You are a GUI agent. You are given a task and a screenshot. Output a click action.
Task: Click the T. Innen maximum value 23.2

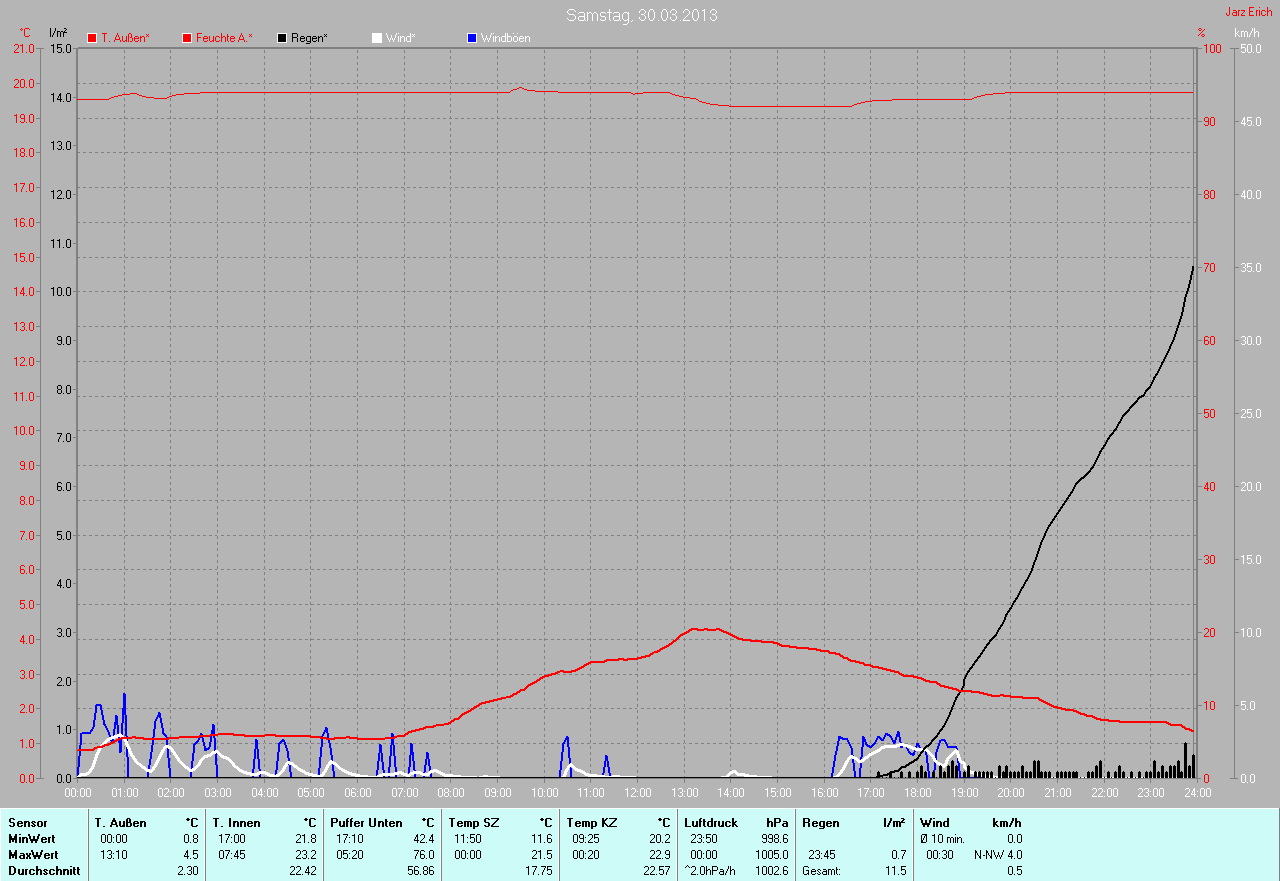pos(305,855)
